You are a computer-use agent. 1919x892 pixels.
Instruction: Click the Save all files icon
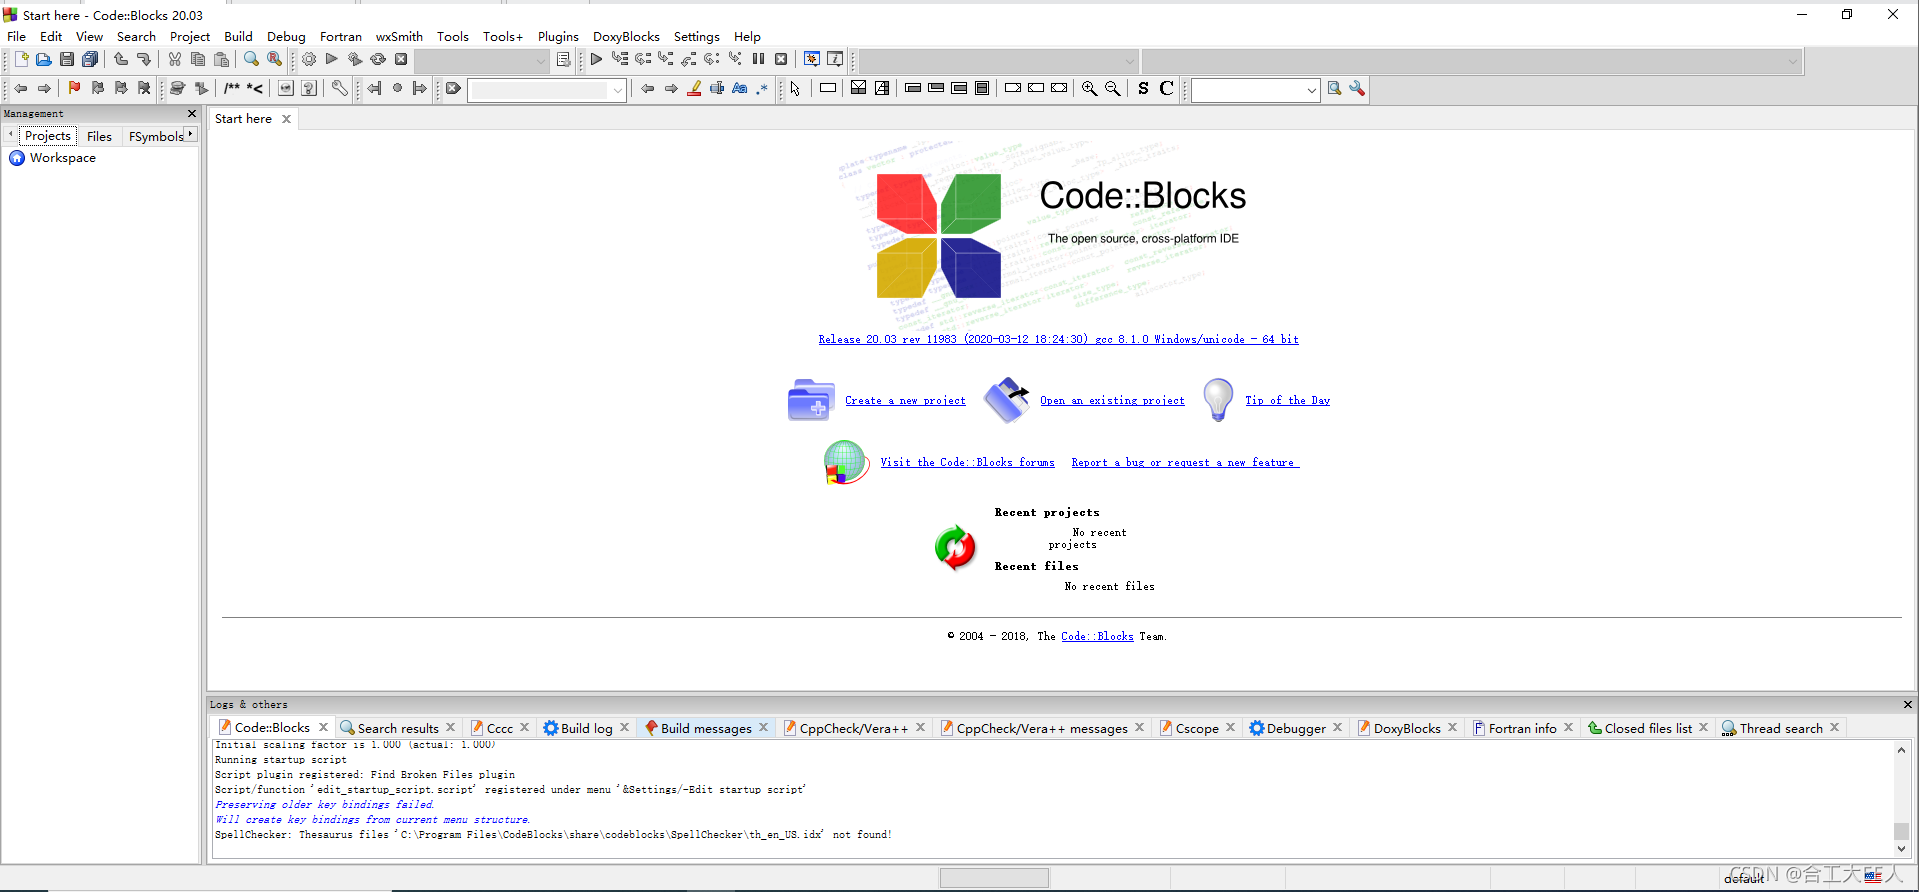(x=90, y=60)
